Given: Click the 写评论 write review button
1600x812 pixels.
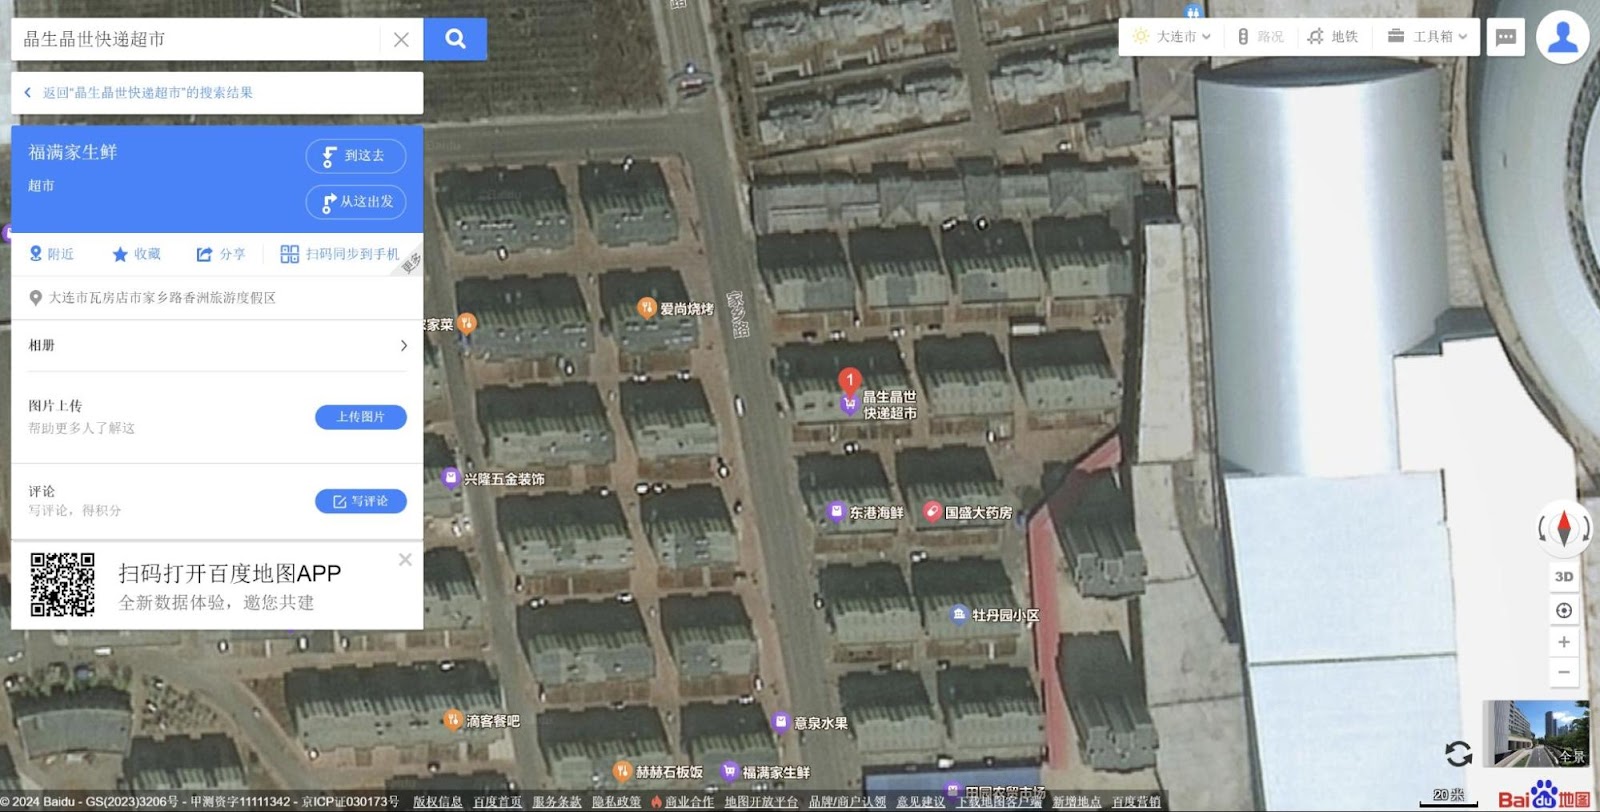Looking at the screenshot, I should click(361, 501).
